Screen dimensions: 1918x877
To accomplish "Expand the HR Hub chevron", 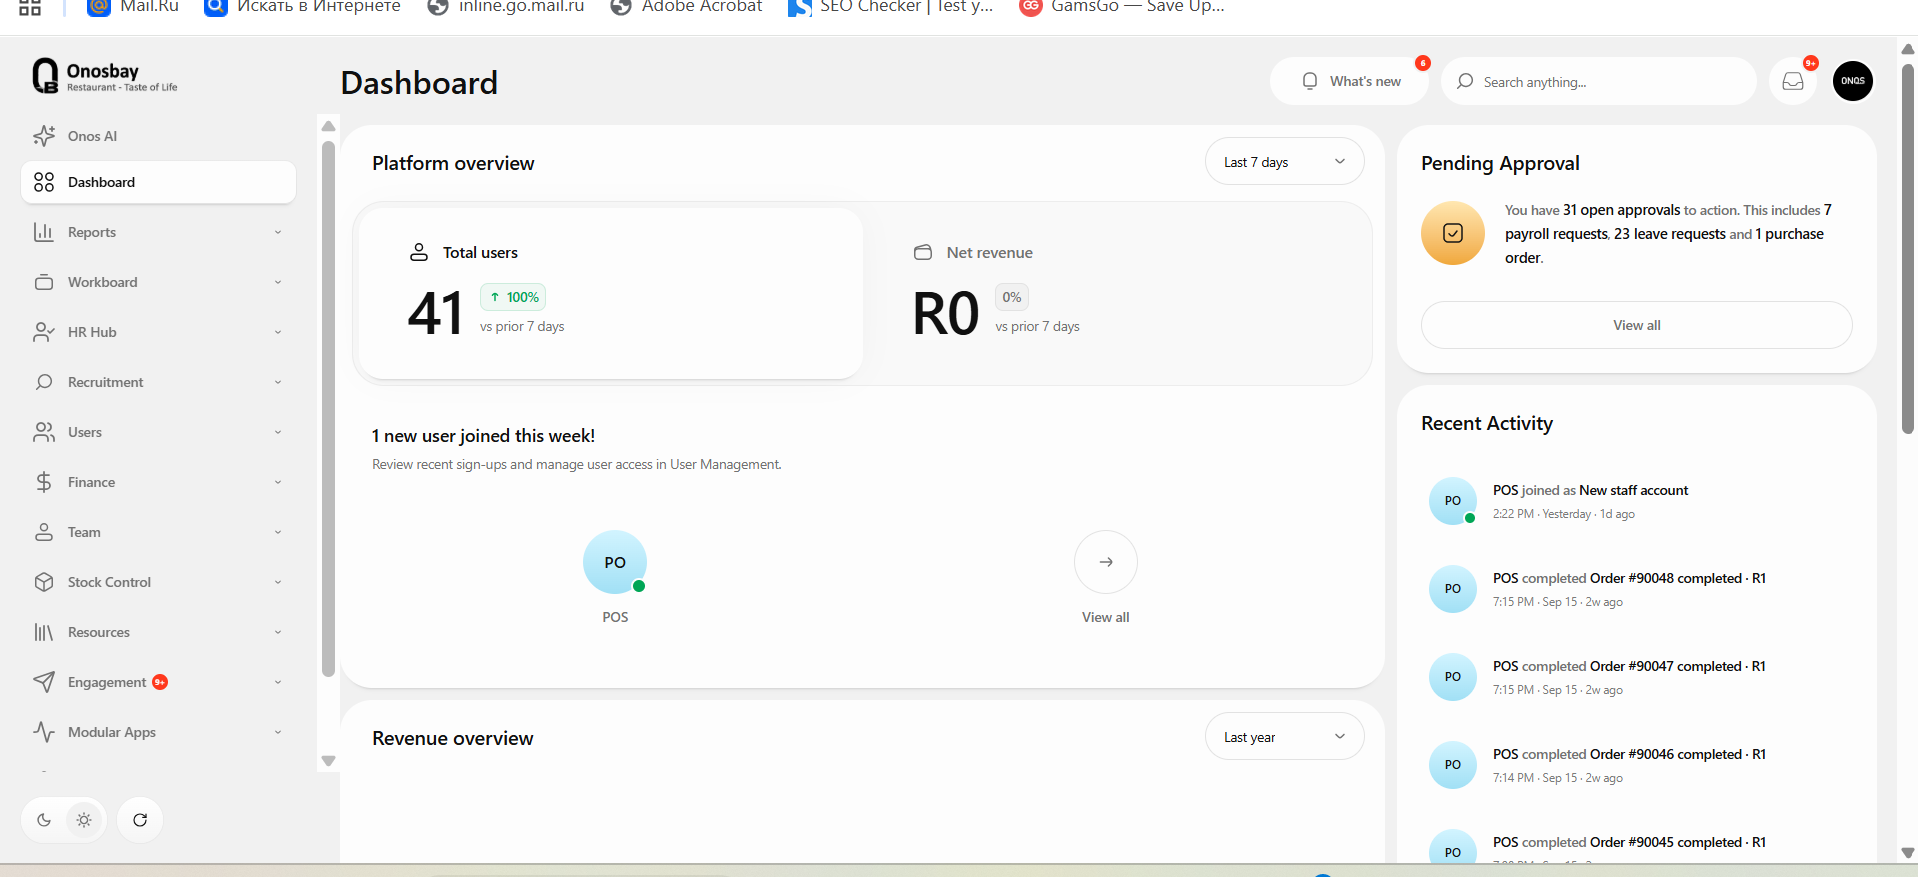I will [278, 332].
